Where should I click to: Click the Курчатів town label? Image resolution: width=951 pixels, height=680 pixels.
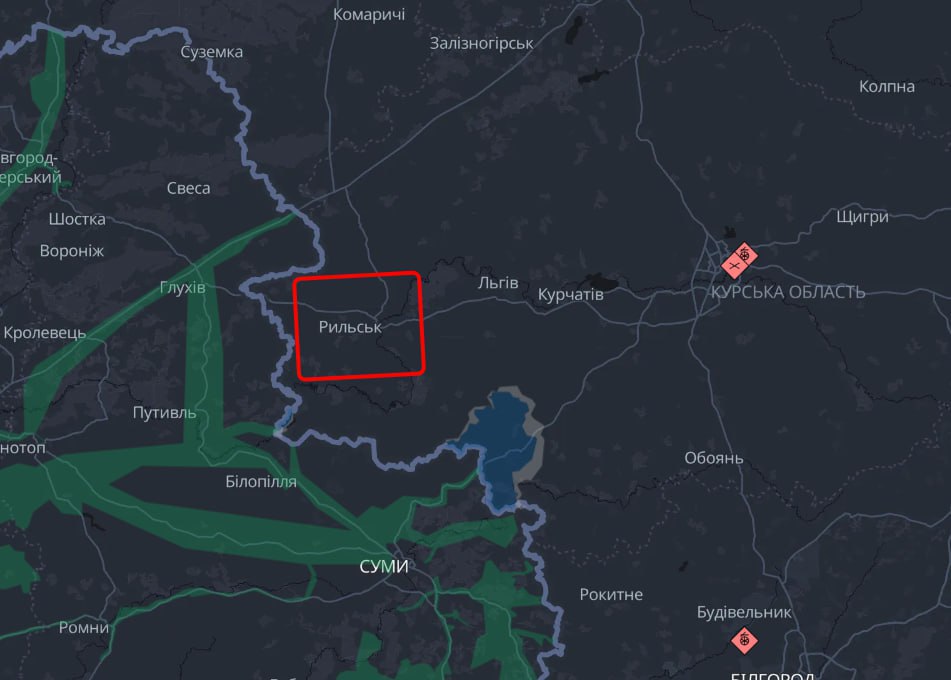click(x=571, y=295)
